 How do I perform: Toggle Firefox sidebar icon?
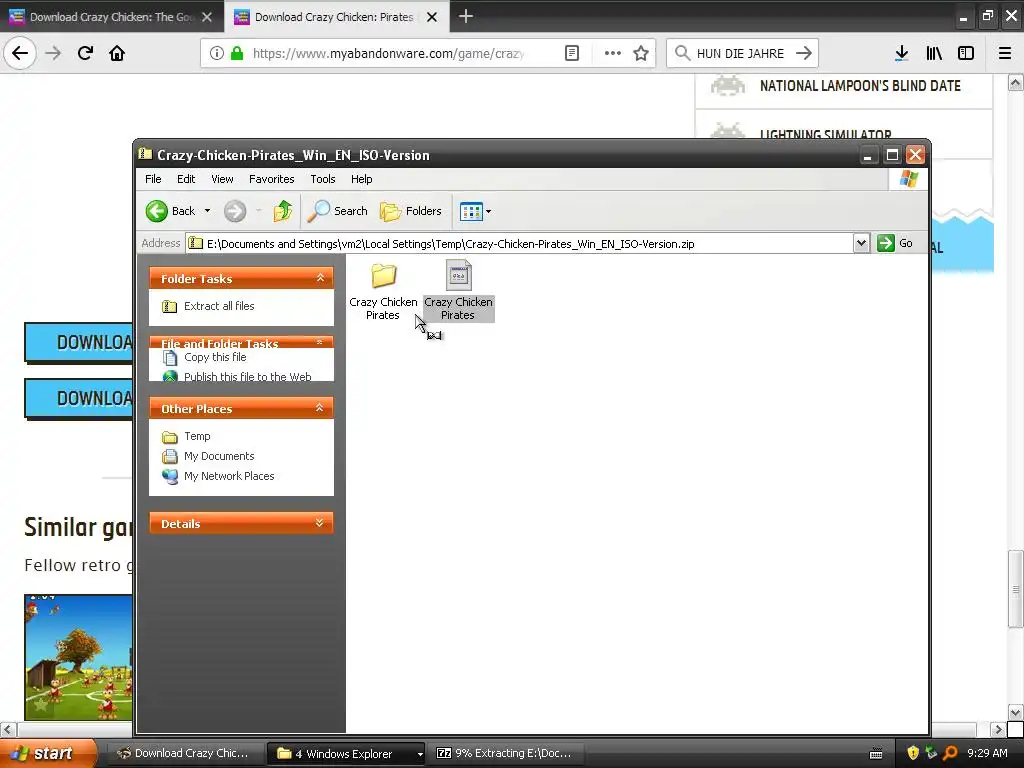(966, 53)
